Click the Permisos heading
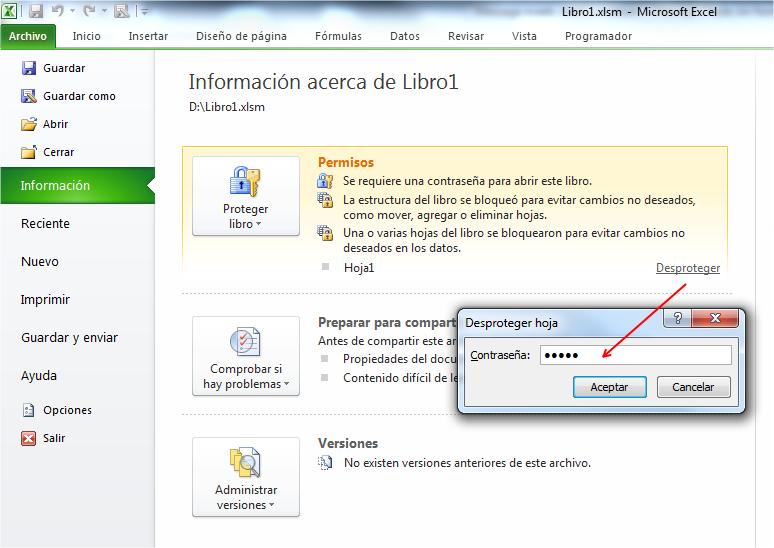 [346, 162]
